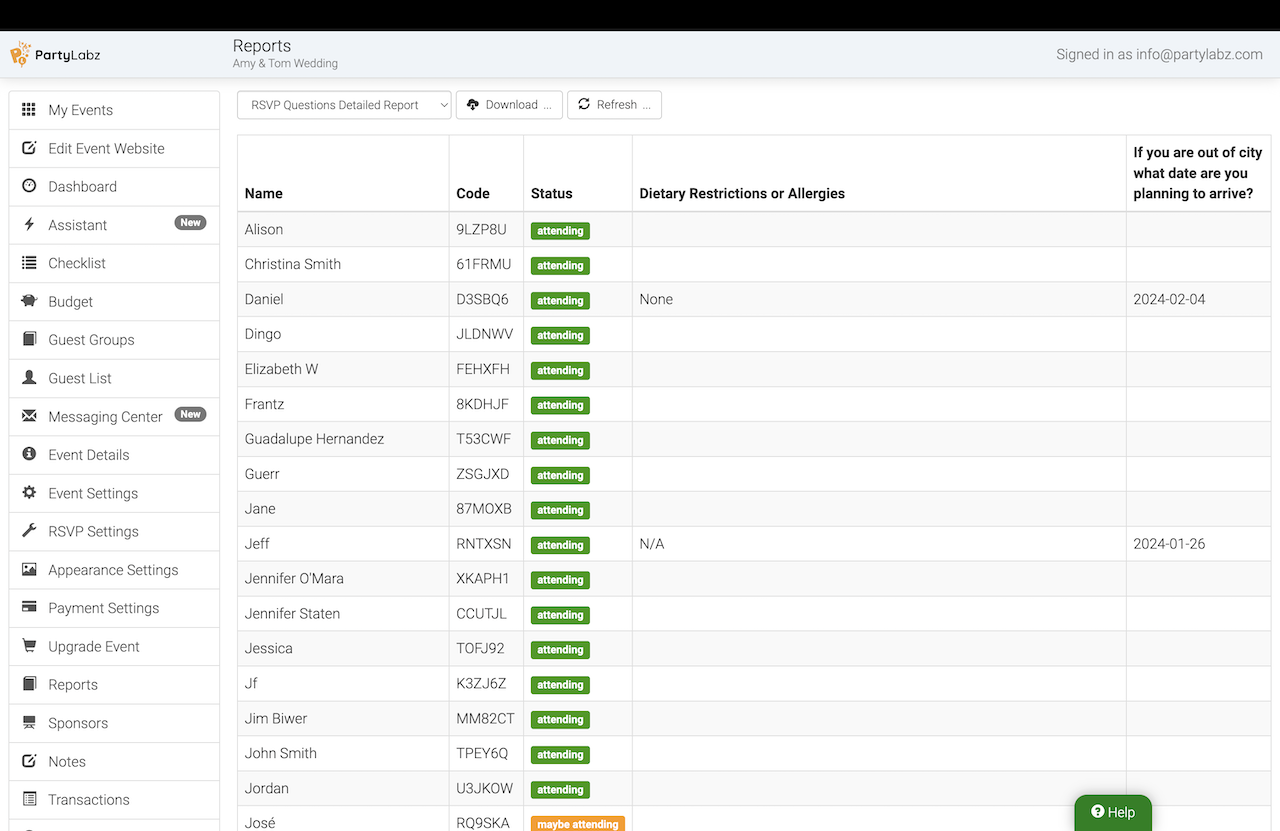1280x831 pixels.
Task: Click the credit card Payment Settings icon
Action: (x=29, y=608)
